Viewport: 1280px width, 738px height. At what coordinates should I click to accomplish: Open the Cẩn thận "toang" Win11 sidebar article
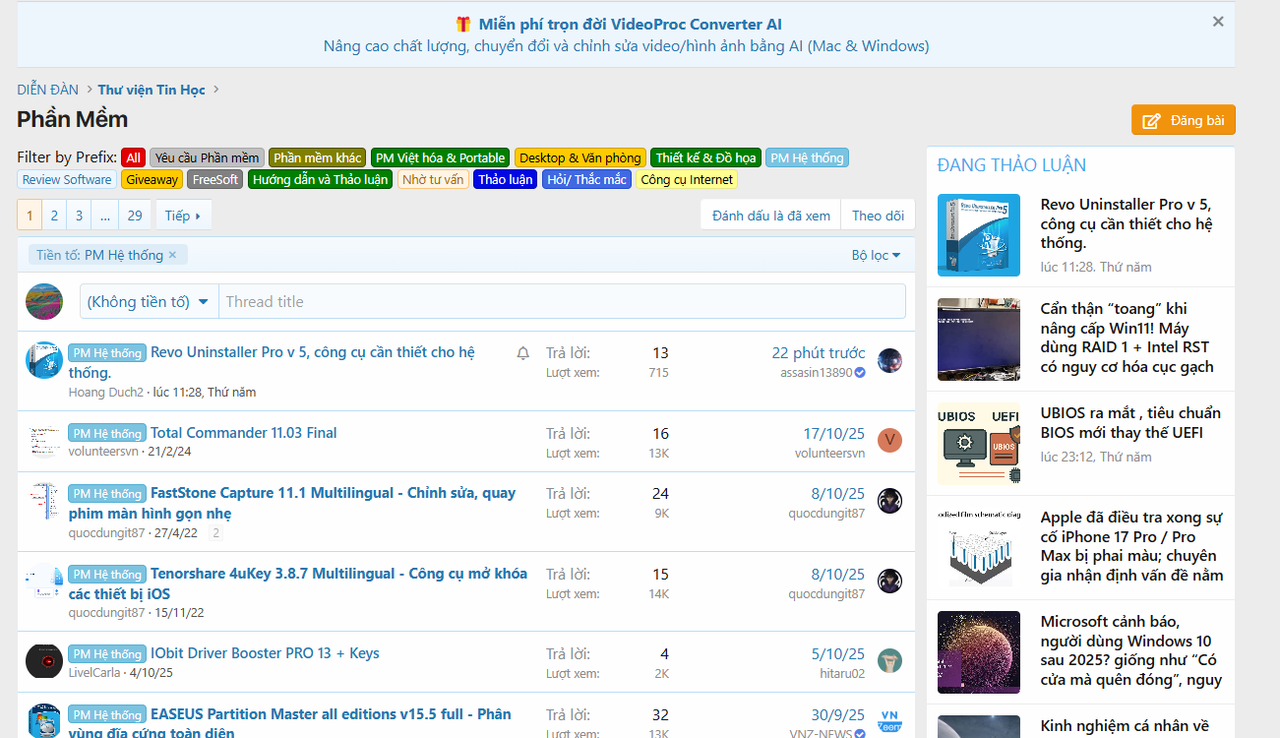click(x=1127, y=338)
